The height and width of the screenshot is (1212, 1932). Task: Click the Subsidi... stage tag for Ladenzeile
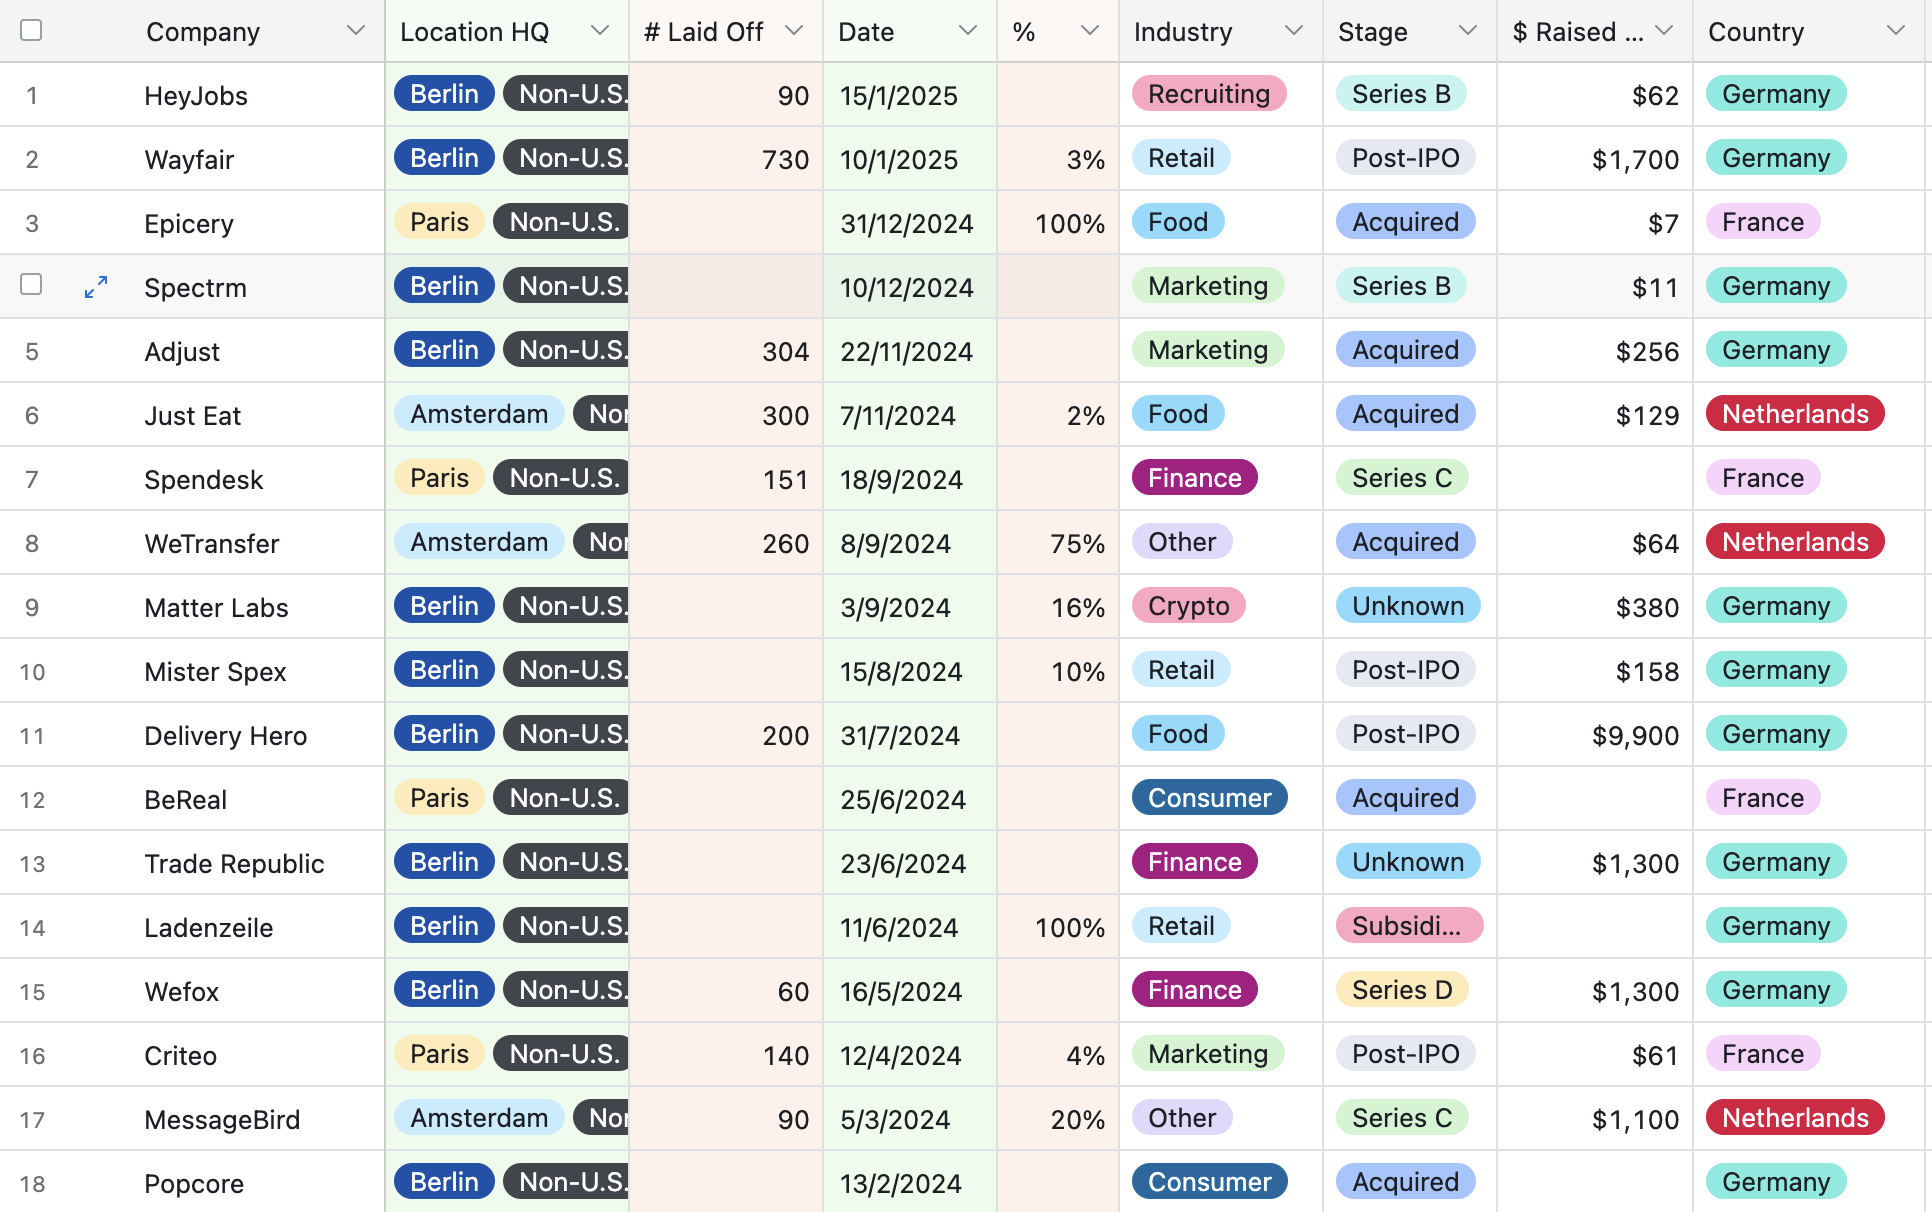click(1409, 926)
